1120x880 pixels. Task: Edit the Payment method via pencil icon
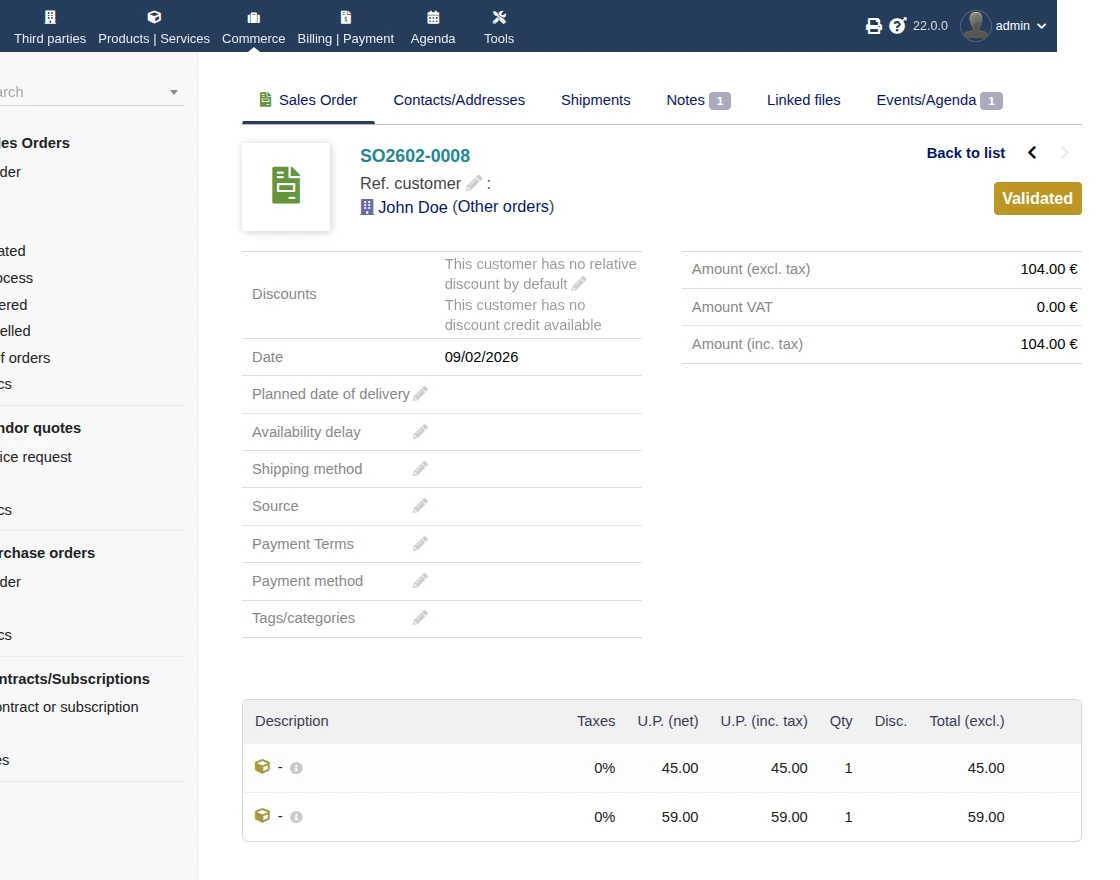pyautogui.click(x=420, y=581)
